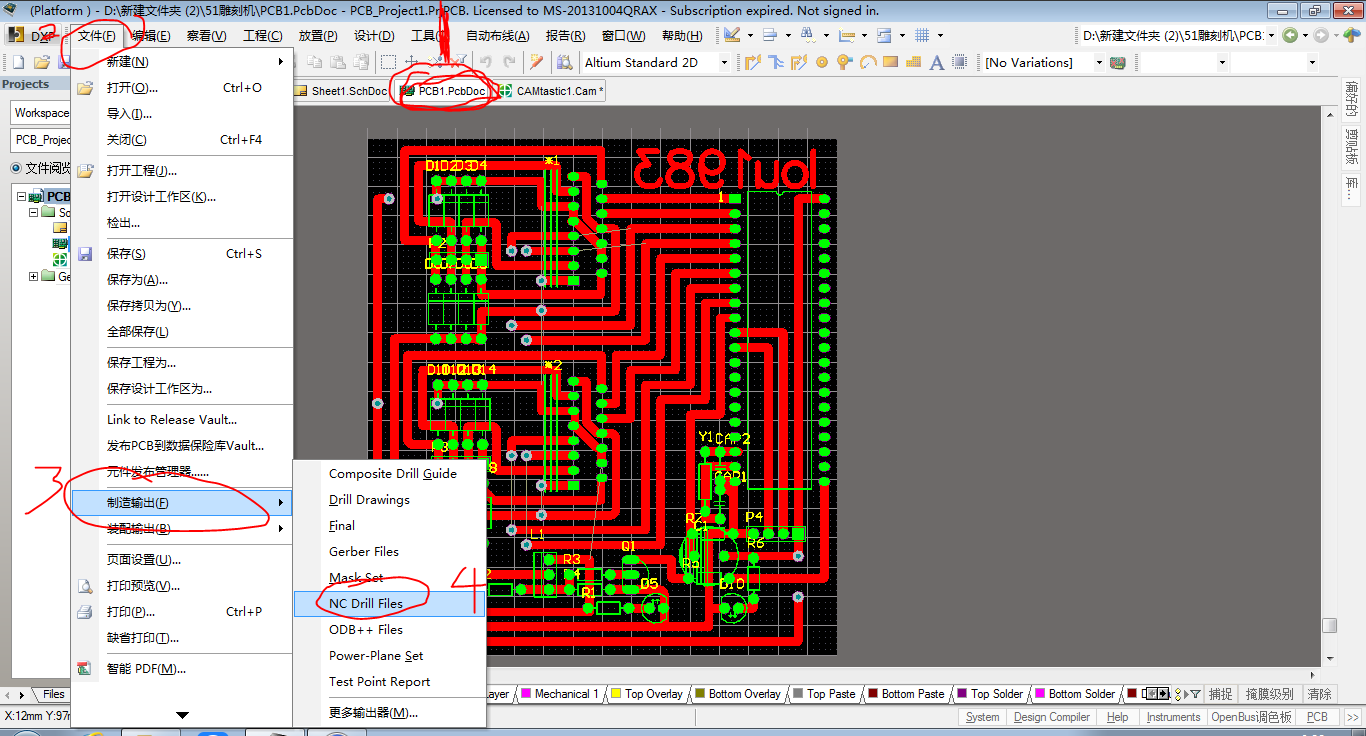
Task: Click the move selection crosshair icon
Action: click(x=411, y=62)
